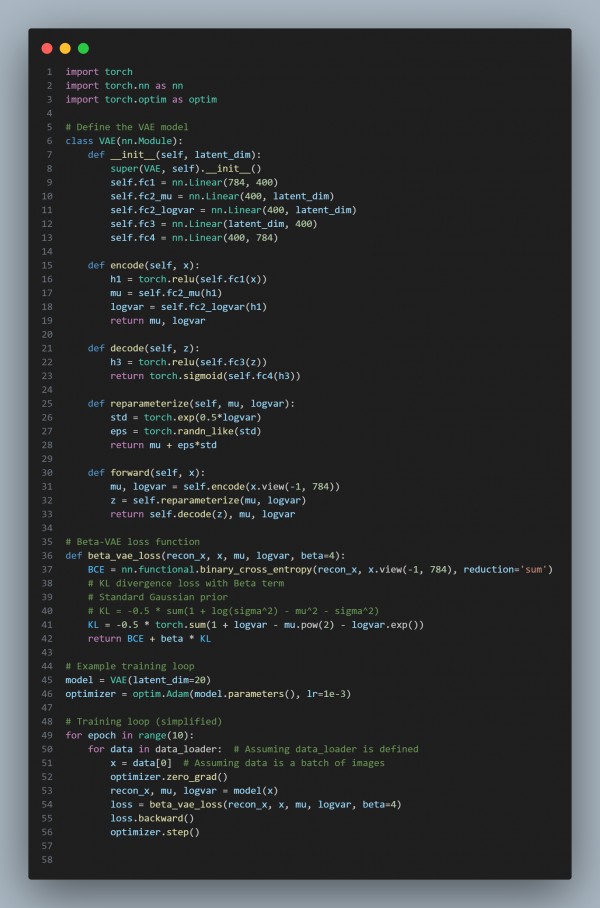The image size is (600, 908).
Task: Click the 'def decode(self, z):' line
Action: pos(144,348)
